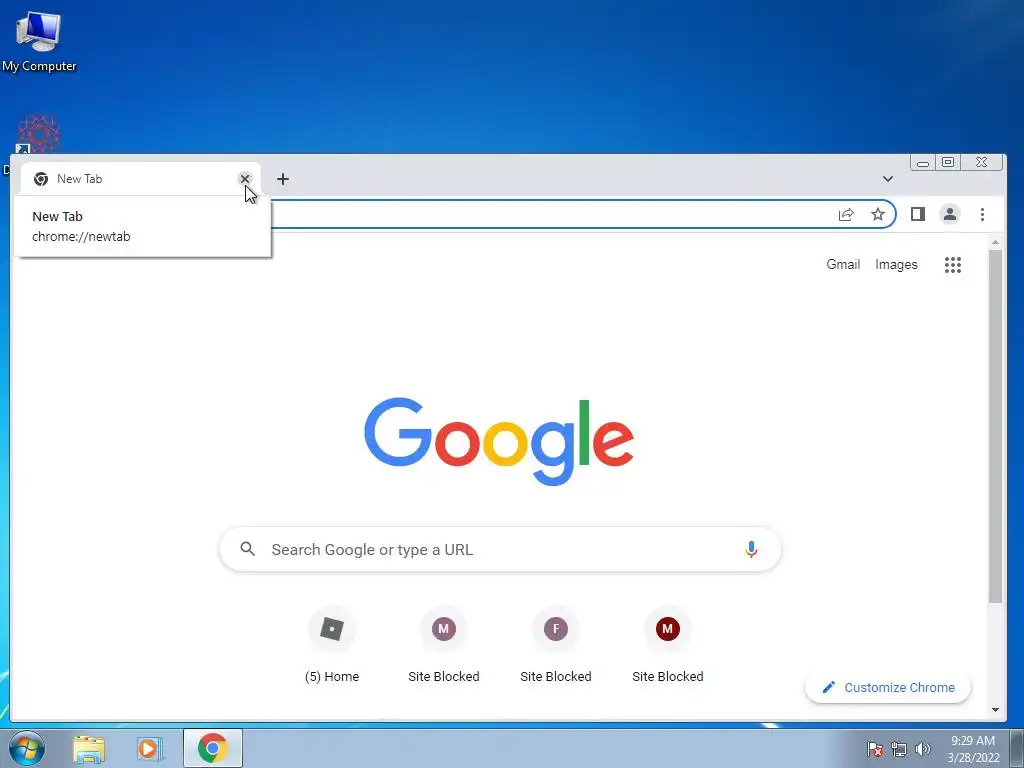Maximize the Chrome window
Screen dimensions: 1024x768
(948, 162)
